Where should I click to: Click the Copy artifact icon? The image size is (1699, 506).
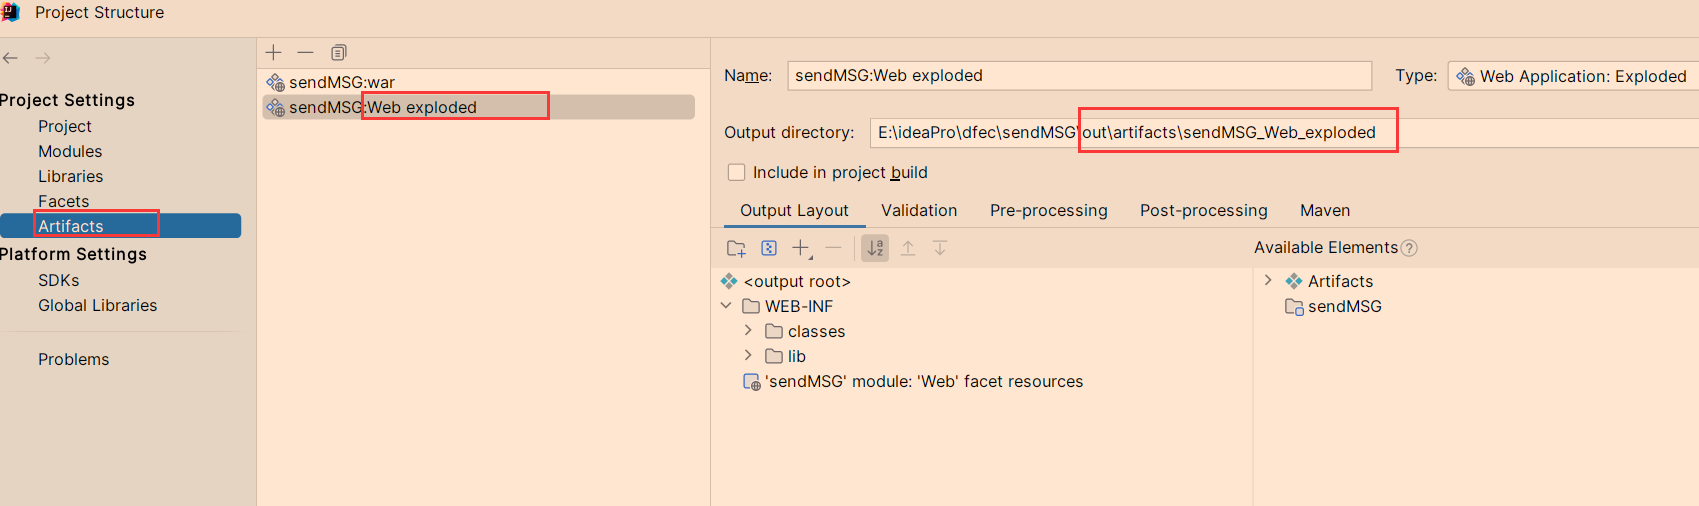(x=339, y=52)
